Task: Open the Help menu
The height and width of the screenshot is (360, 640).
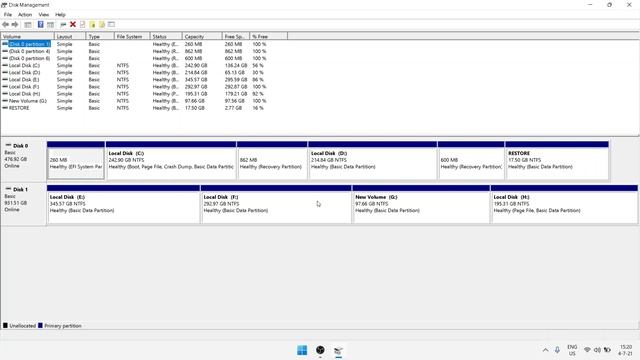Action: pos(60,14)
